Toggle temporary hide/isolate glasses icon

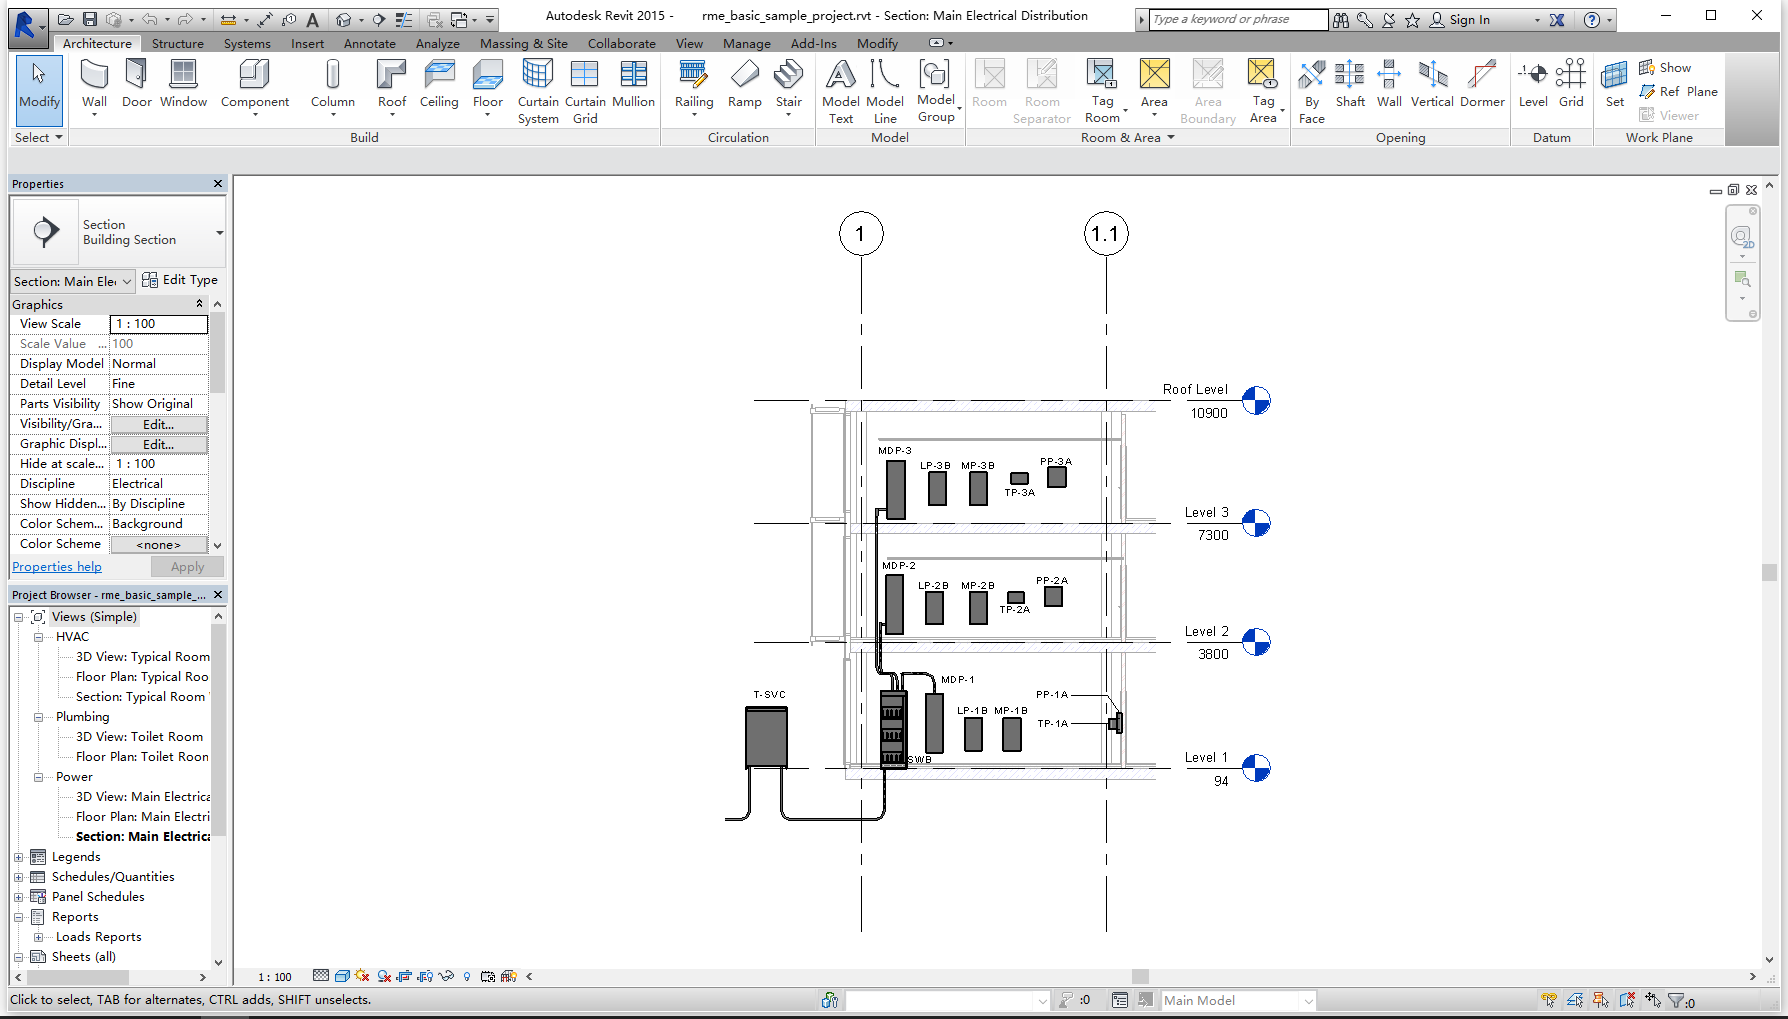446,976
